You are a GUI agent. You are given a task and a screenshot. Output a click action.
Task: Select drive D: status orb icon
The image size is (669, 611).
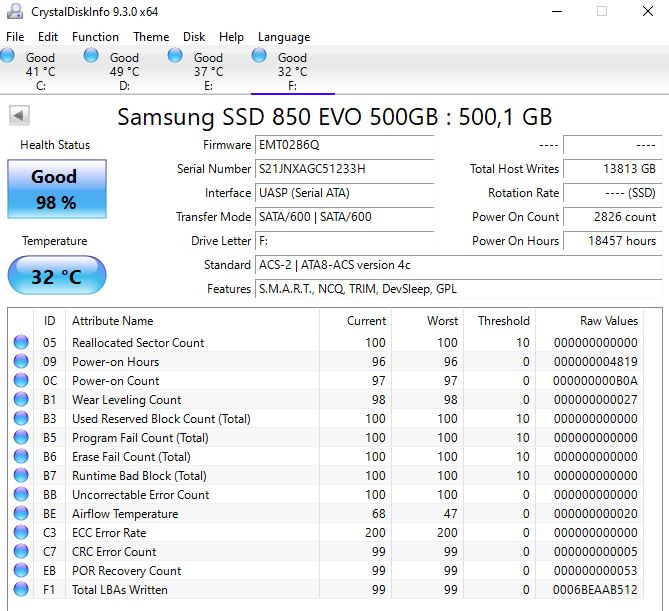click(x=92, y=57)
